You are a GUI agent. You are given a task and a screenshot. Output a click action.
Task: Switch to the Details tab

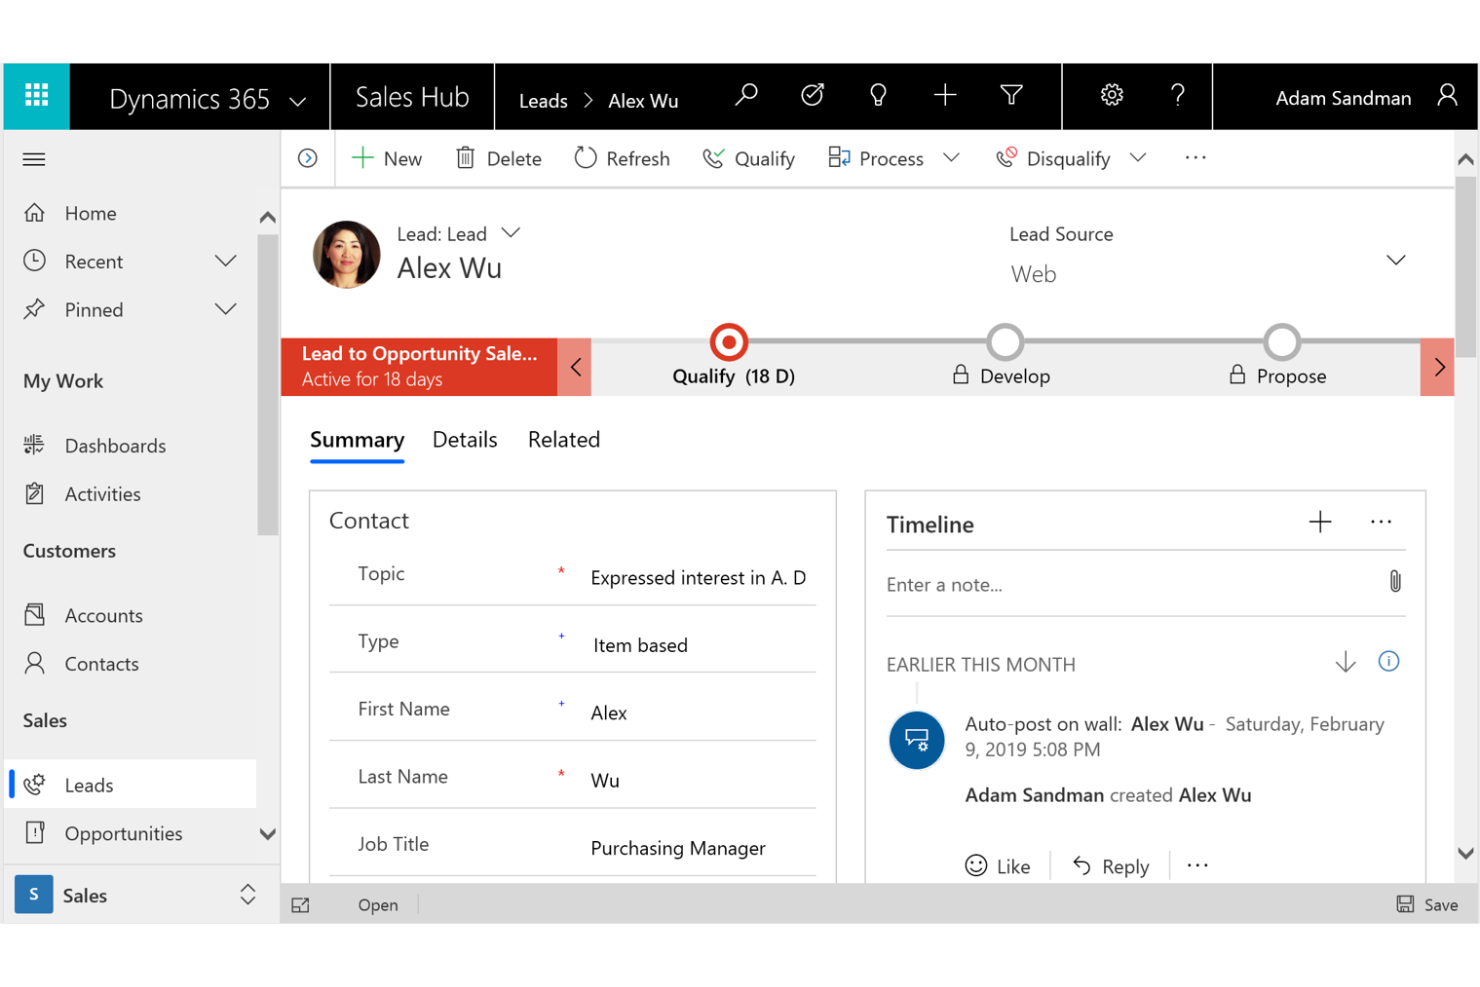tap(465, 440)
